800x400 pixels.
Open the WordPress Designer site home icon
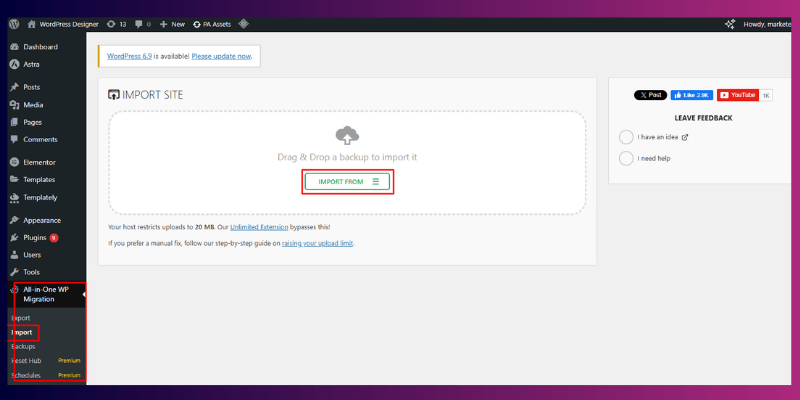pos(32,24)
